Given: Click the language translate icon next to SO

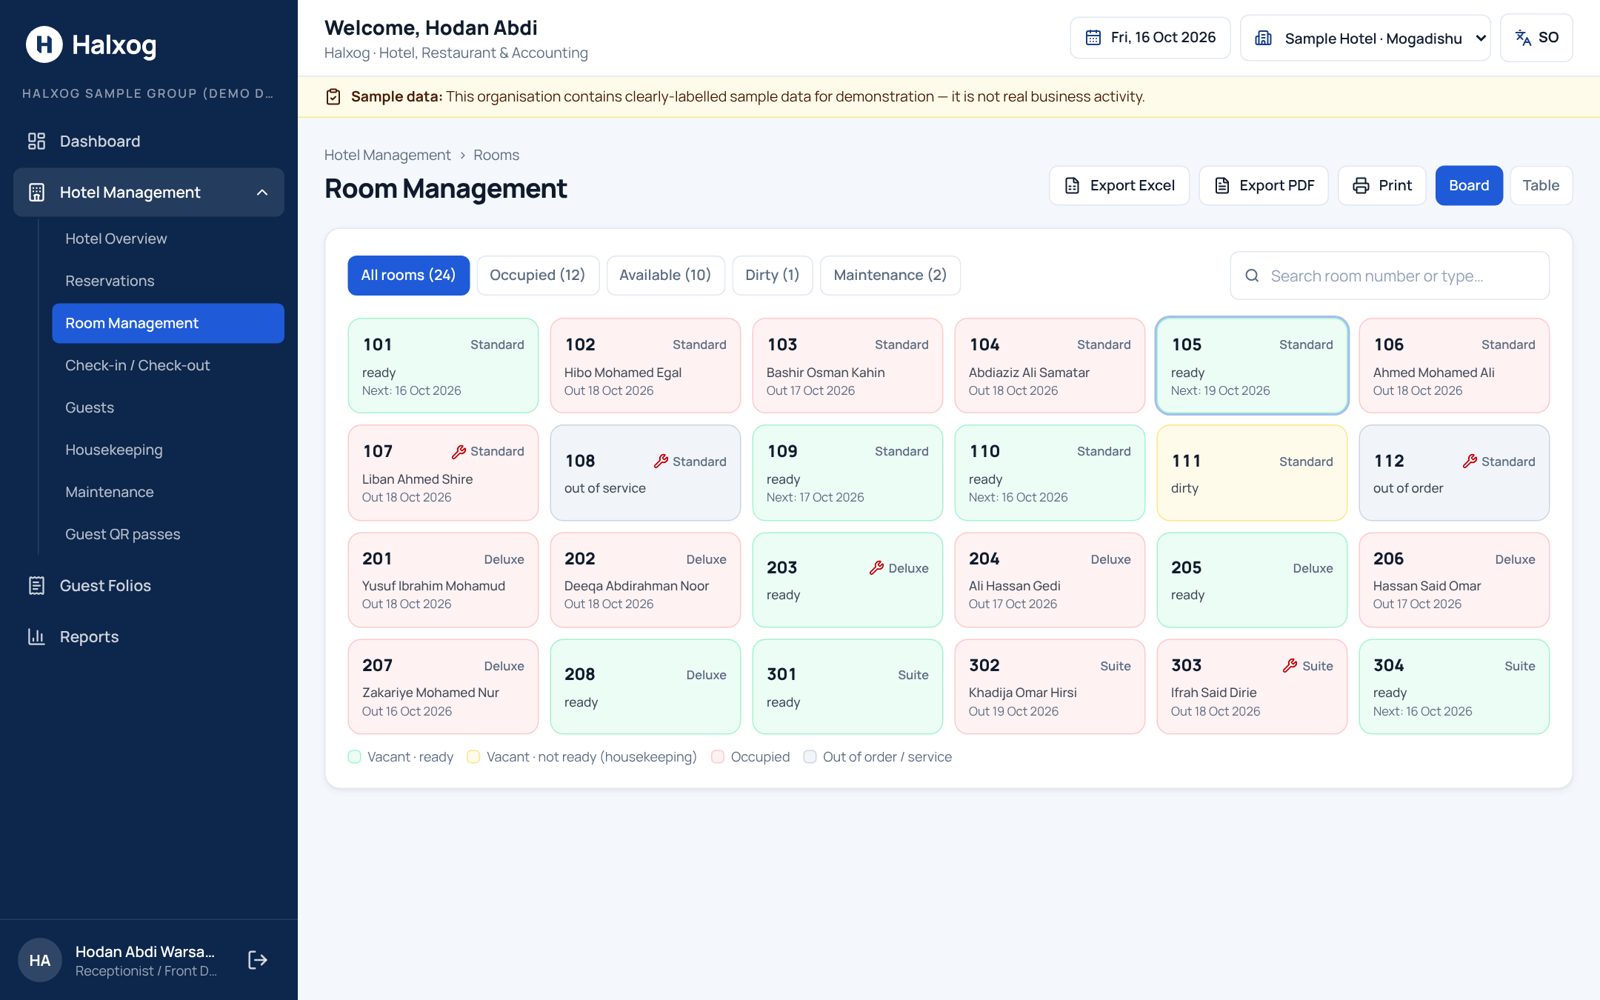Looking at the screenshot, I should click(1523, 38).
